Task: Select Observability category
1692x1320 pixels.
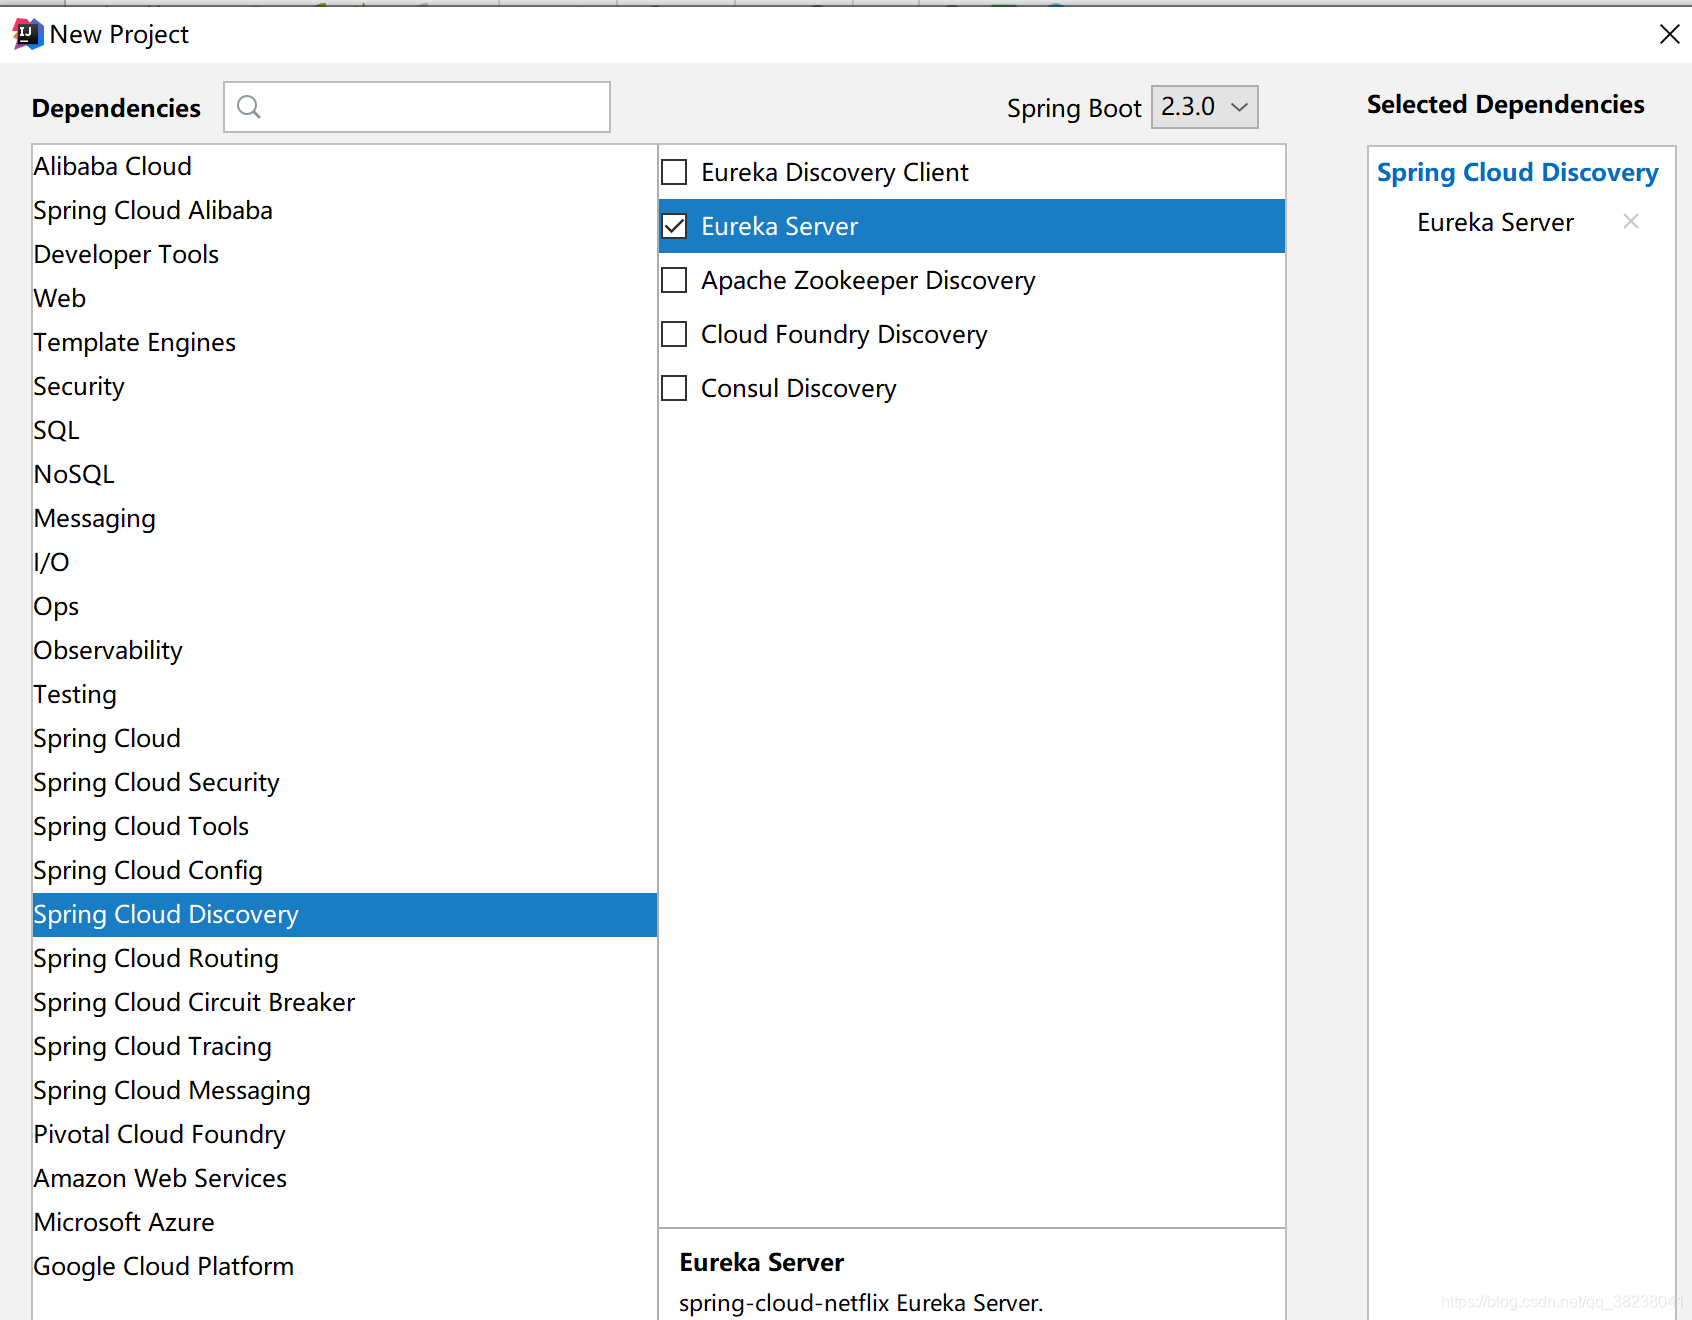Action: 344,650
